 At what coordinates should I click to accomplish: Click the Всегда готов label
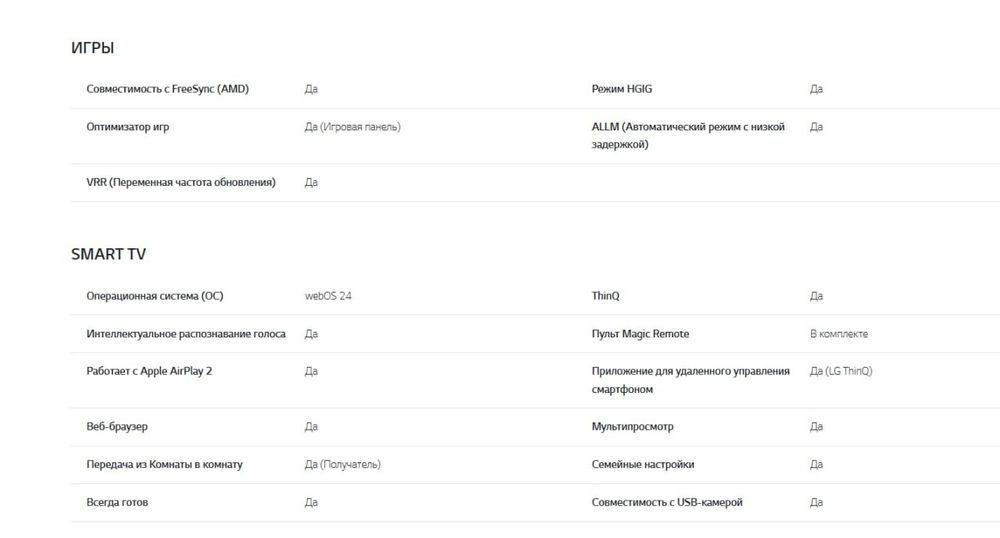pyautogui.click(x=117, y=502)
